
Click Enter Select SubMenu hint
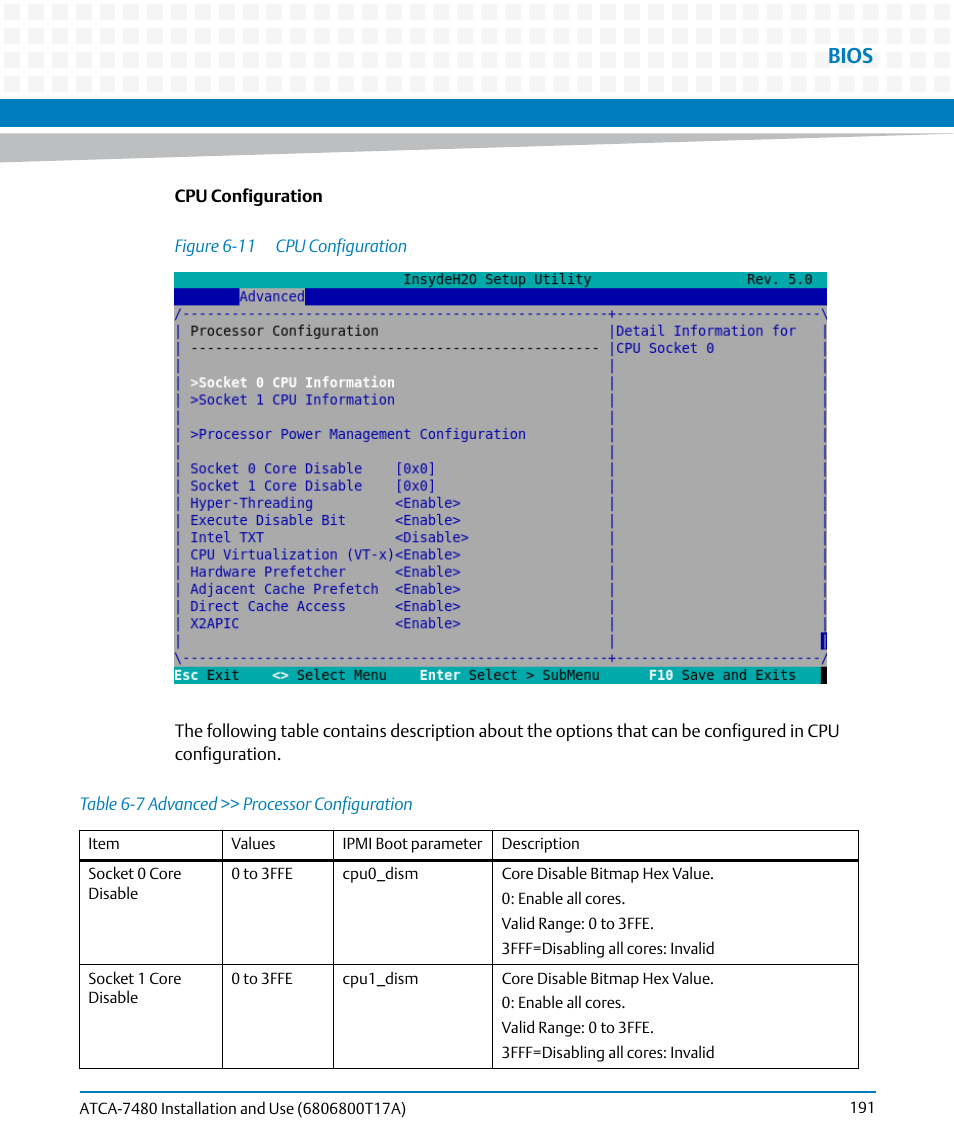tap(509, 675)
